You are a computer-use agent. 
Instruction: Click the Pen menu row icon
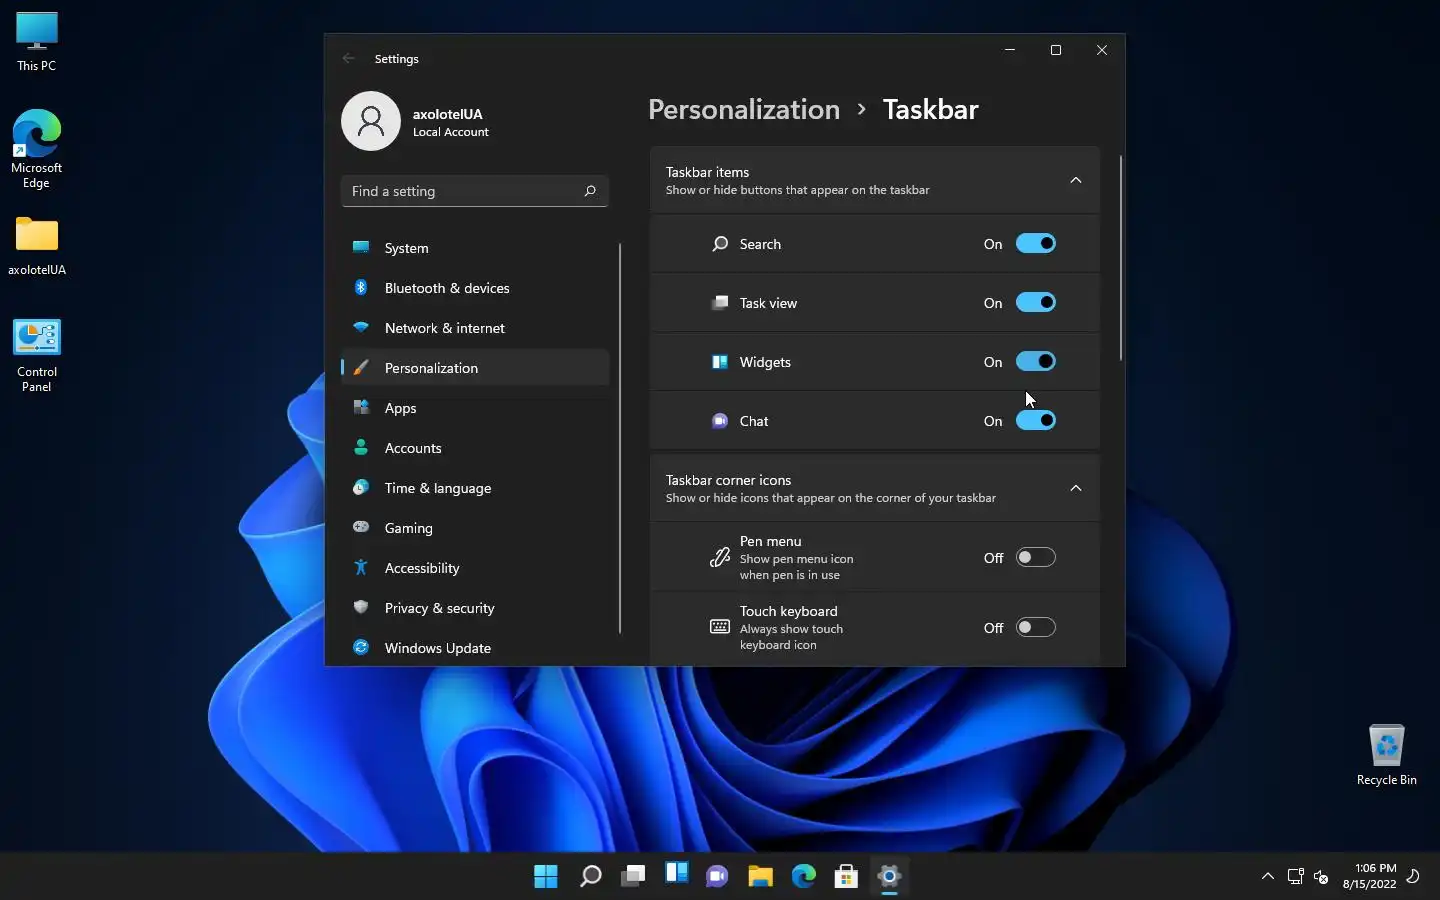pos(720,557)
